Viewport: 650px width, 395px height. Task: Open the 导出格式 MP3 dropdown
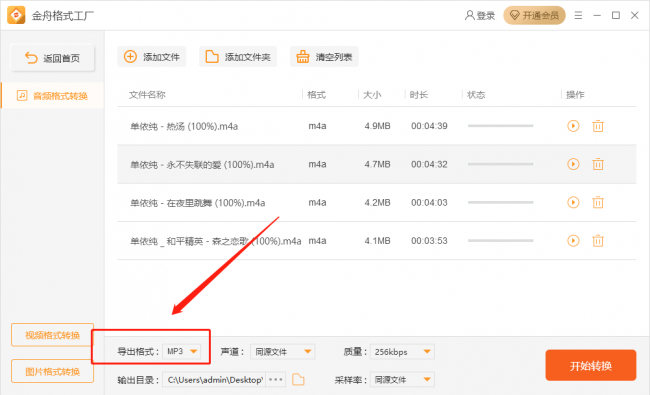click(x=182, y=351)
